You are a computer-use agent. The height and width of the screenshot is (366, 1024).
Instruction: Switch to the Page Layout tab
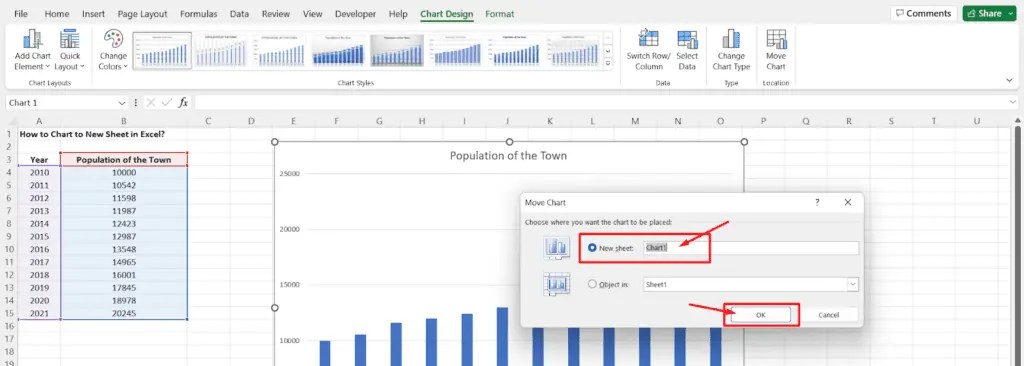[x=142, y=14]
